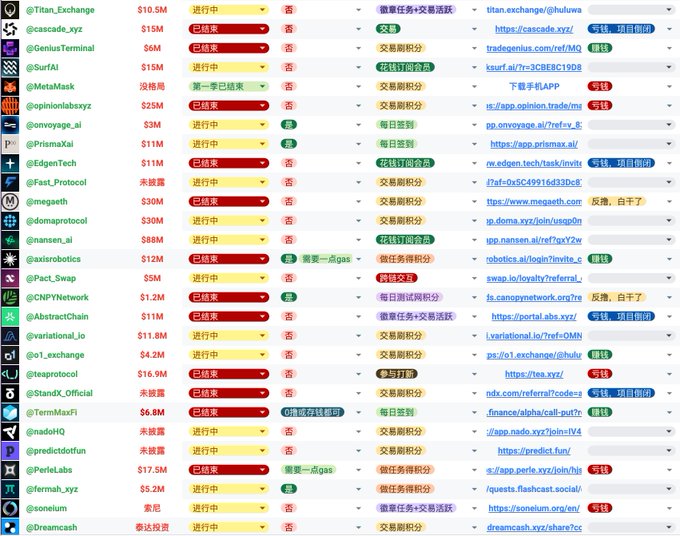This screenshot has height=536, width=680.
Task: Click the 跨链交互 tag in Pact_Swap row
Action: 397,278
